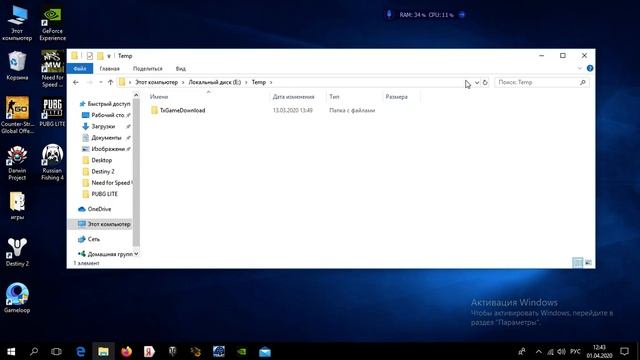Image resolution: width=640 pixels, height=360 pixels.
Task: Open Загрузки in navigation pane
Action: [103, 127]
